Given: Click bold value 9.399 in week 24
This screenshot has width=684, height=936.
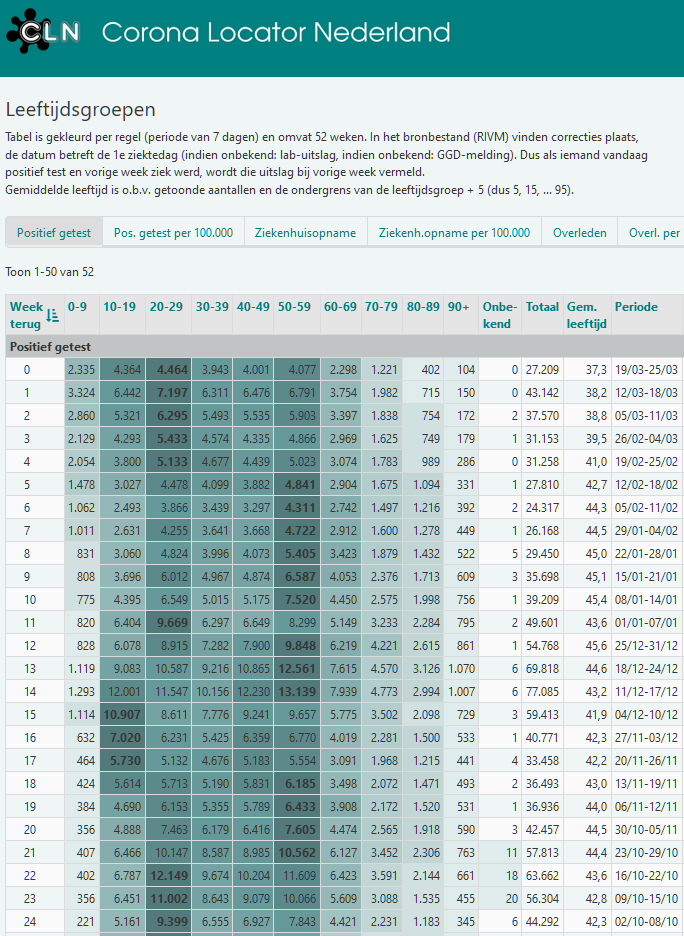Looking at the screenshot, I should pos(168,922).
